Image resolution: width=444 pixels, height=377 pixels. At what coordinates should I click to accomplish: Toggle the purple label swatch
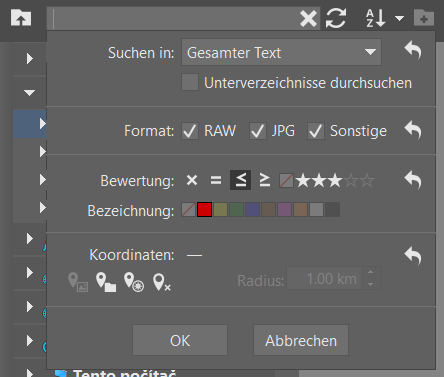point(284,210)
